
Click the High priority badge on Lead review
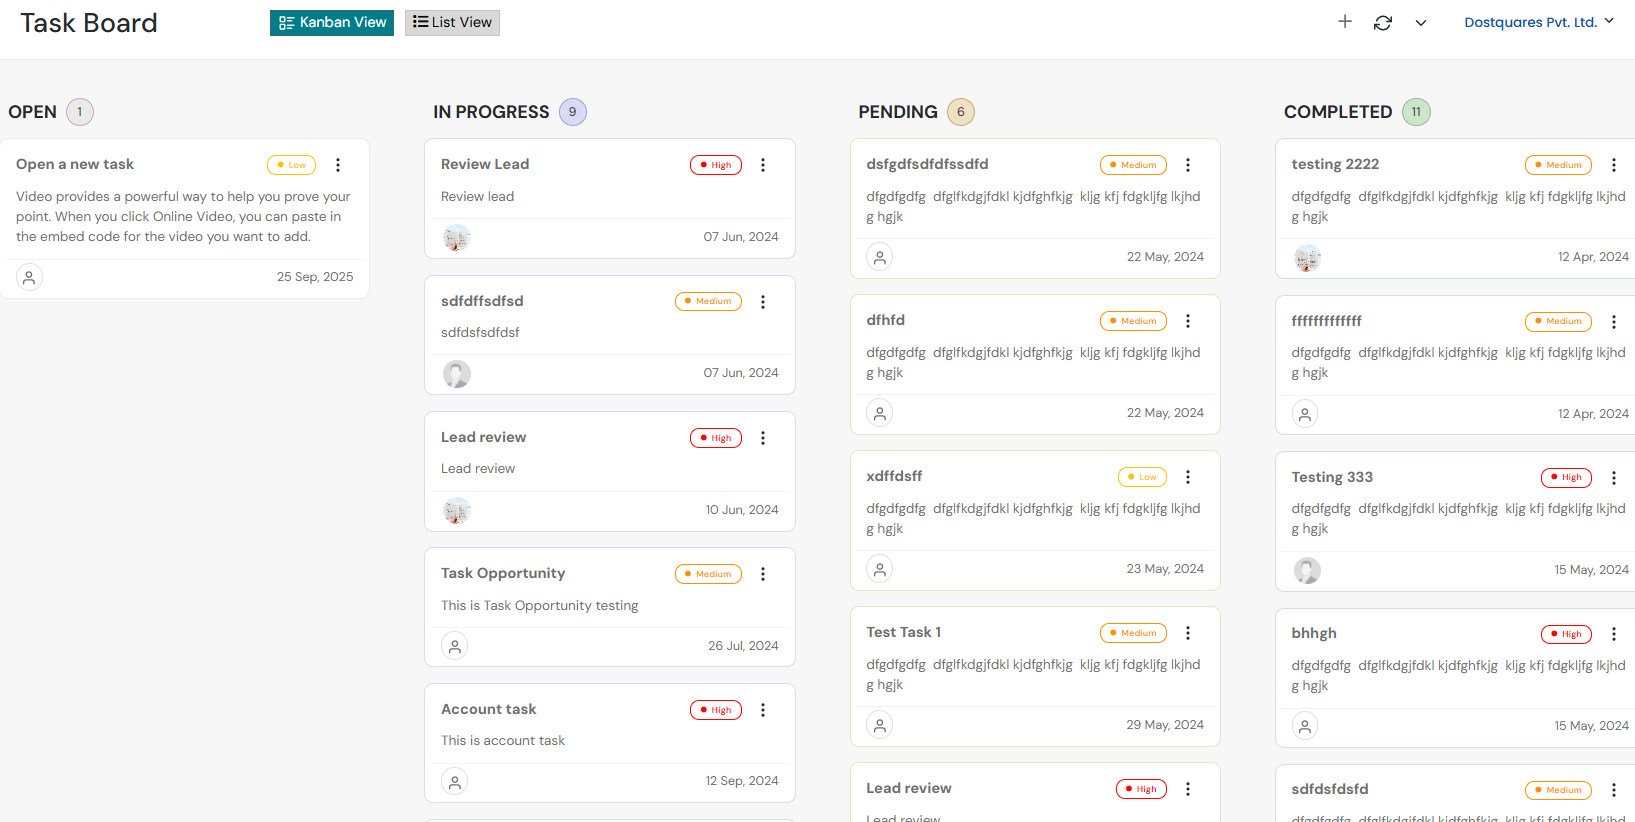pos(716,438)
